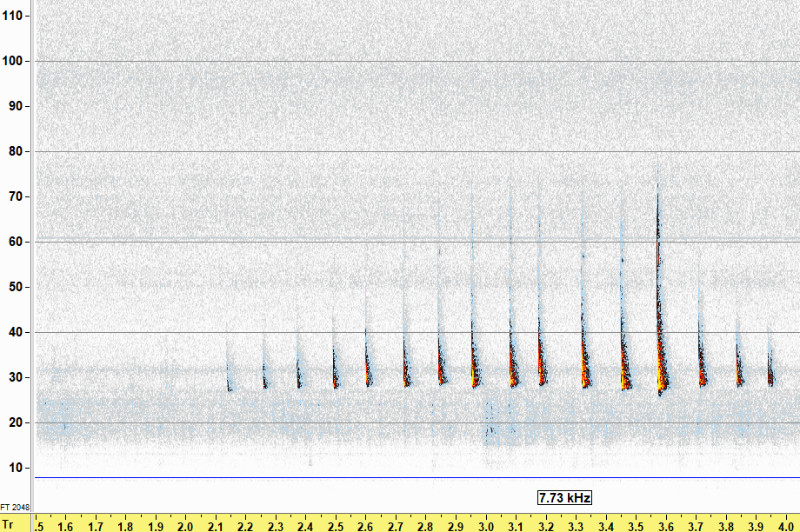800x532 pixels.
Task: Click the 60 kHz label on frequency axis
Action: (15, 242)
